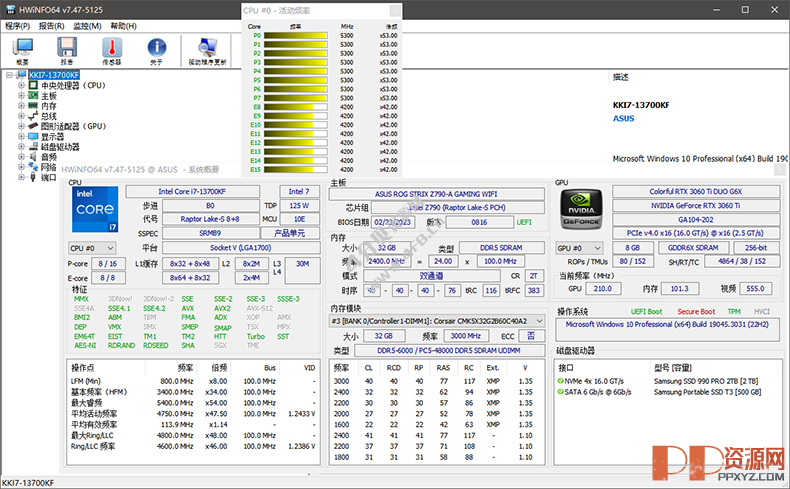
Task: Click the Samsung Portable SSD T3 entry
Action: click(707, 392)
